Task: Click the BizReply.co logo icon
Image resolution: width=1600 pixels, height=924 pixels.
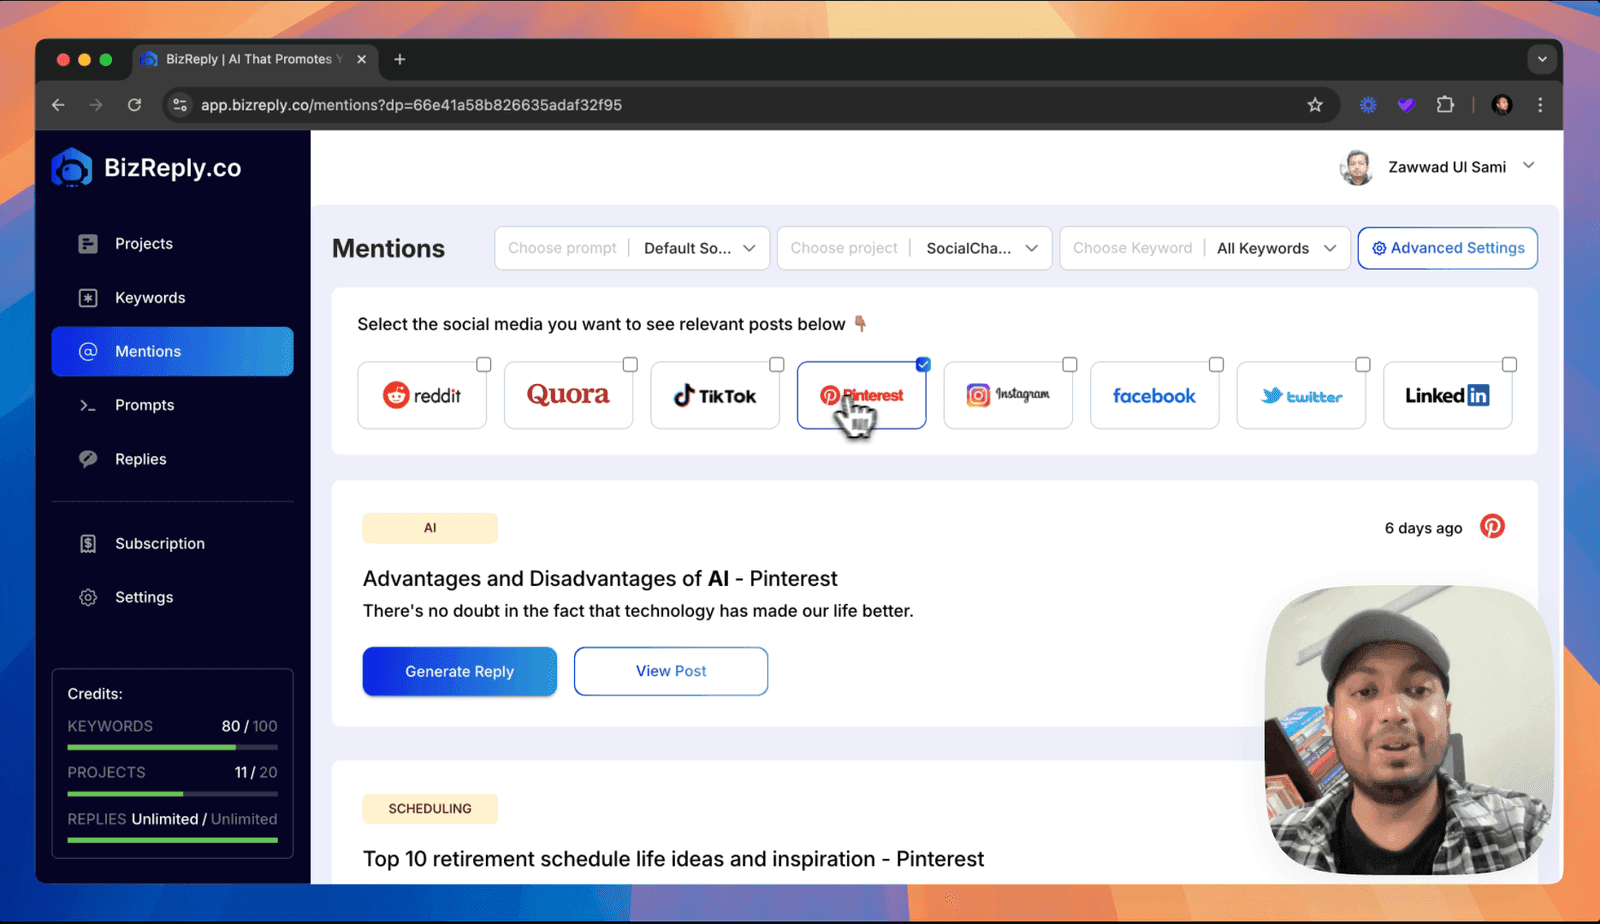Action: tap(72, 168)
